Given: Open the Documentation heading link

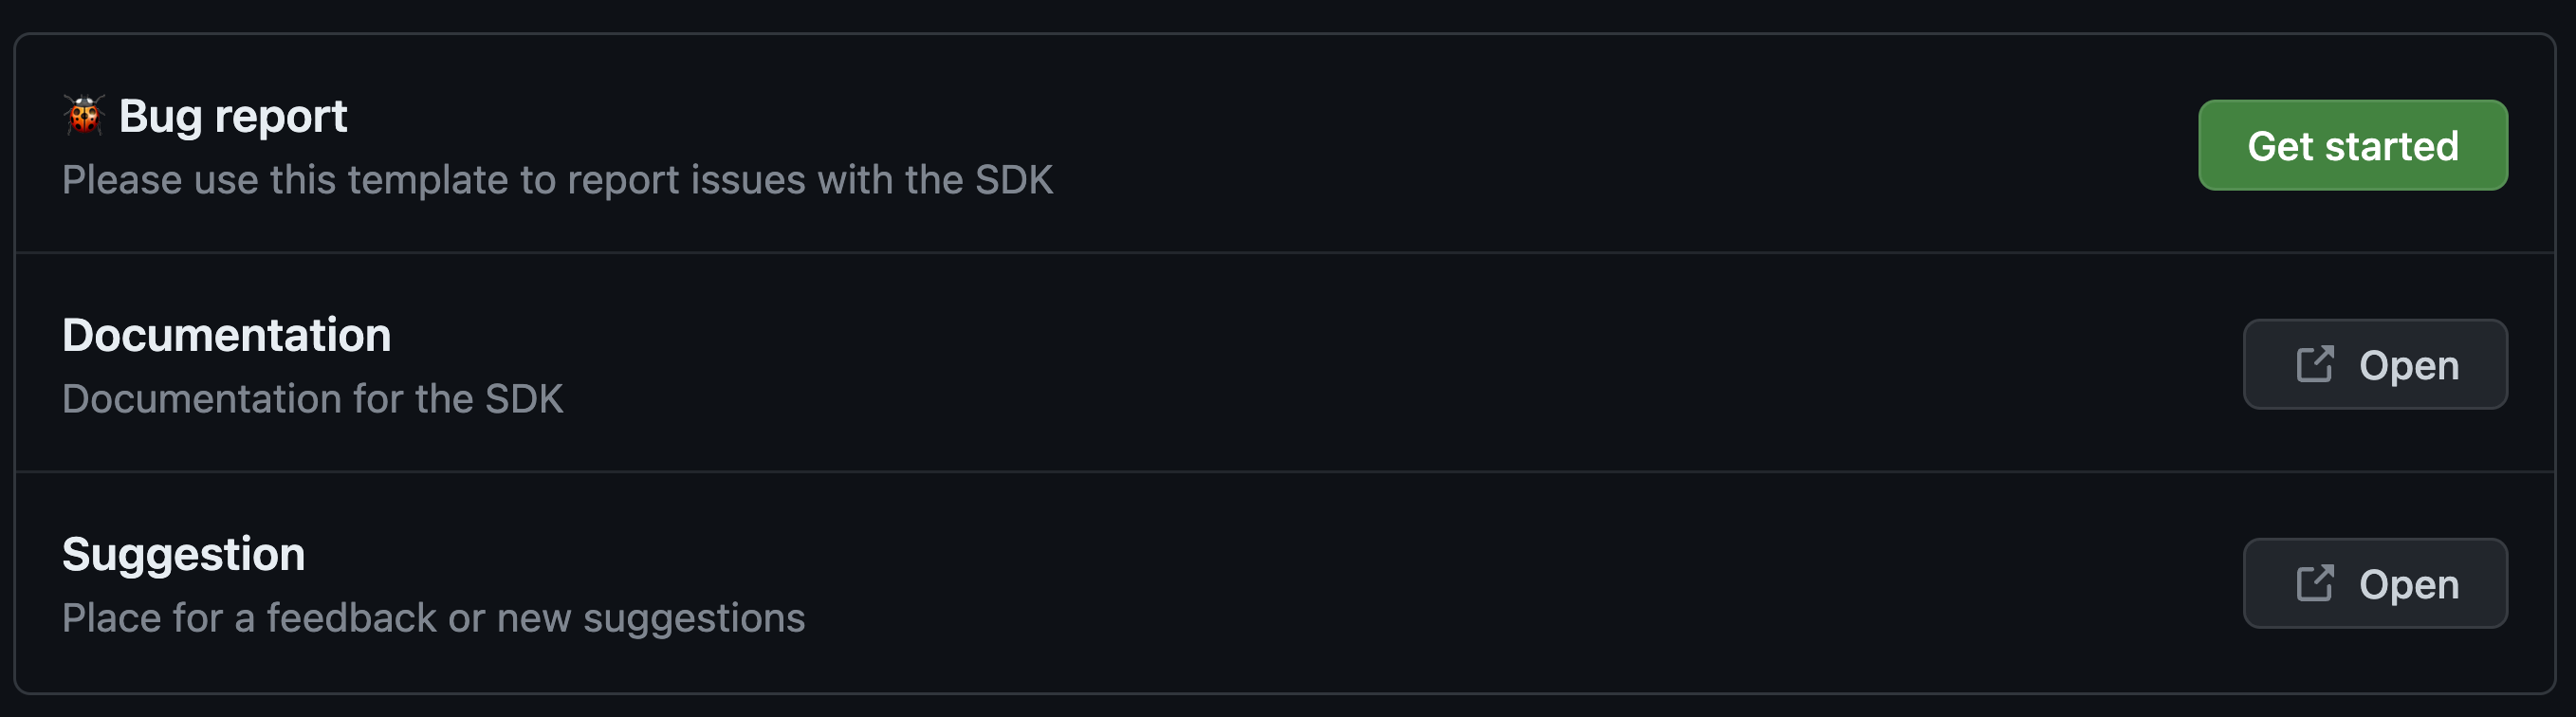Looking at the screenshot, I should point(227,335).
